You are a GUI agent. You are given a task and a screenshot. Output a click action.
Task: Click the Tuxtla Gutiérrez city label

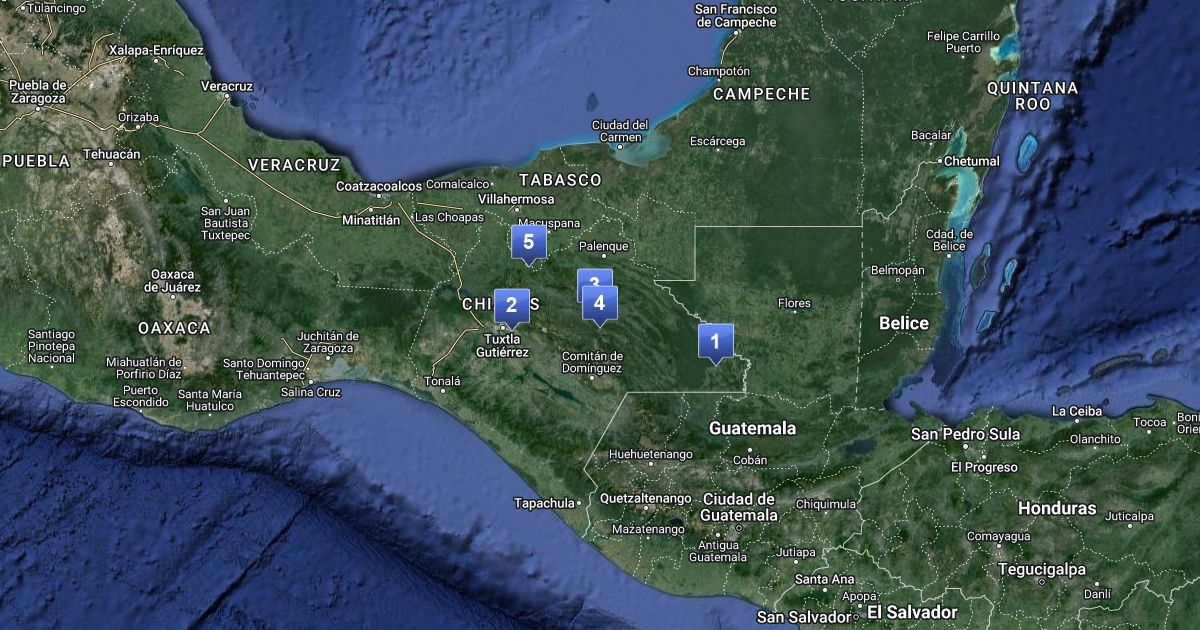(502, 345)
